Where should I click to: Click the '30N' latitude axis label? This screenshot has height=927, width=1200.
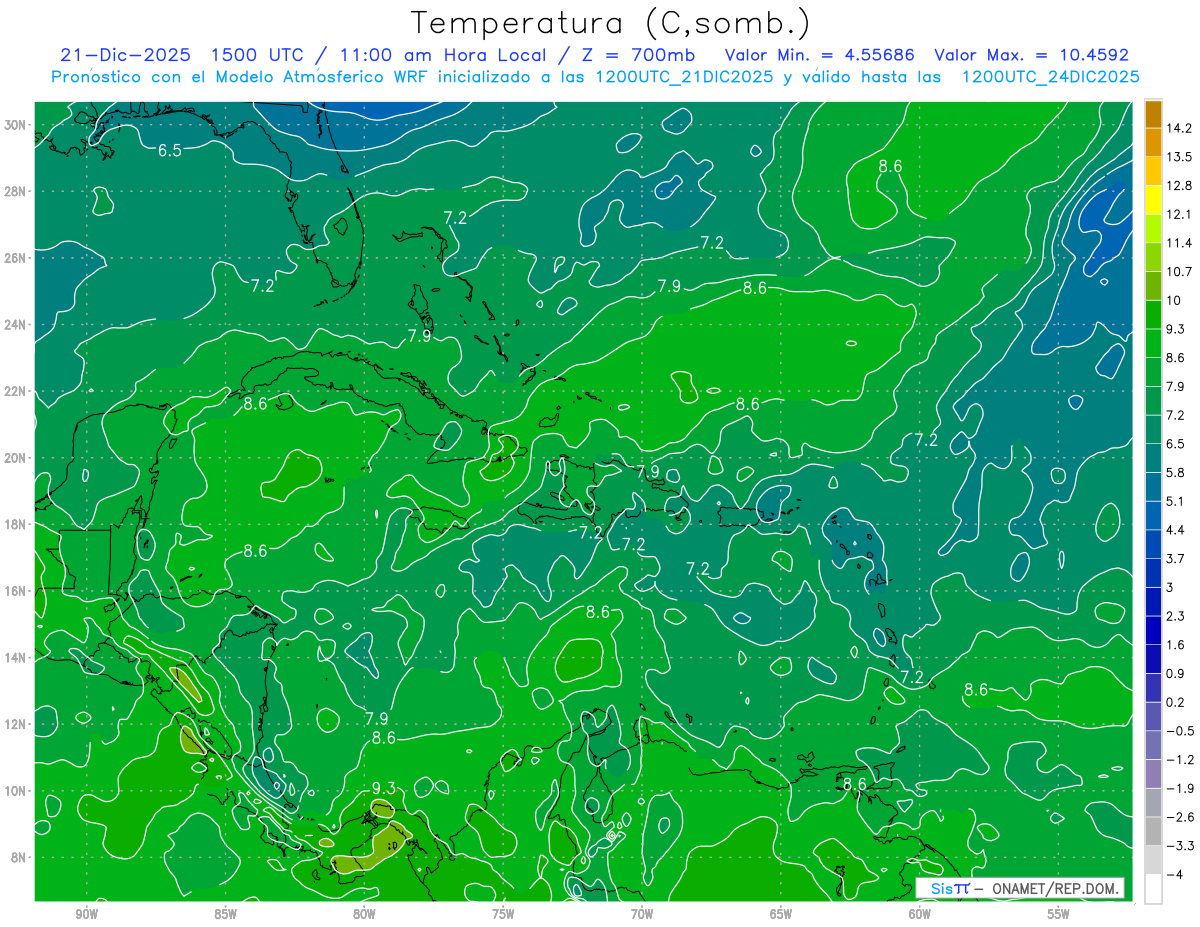[17, 125]
